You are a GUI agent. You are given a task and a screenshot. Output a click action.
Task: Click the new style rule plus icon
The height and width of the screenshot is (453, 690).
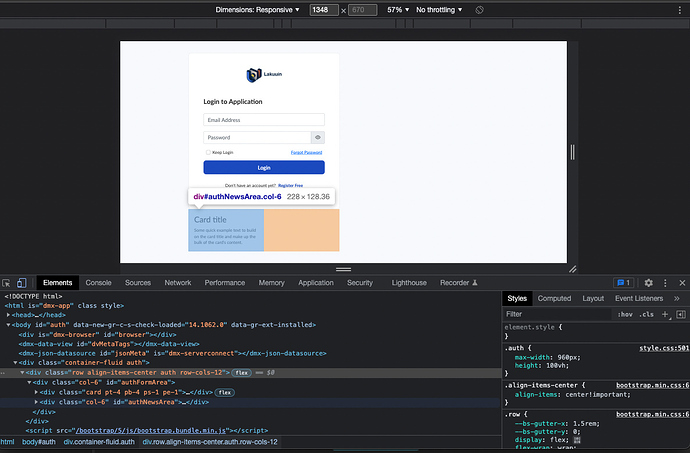pos(665,314)
